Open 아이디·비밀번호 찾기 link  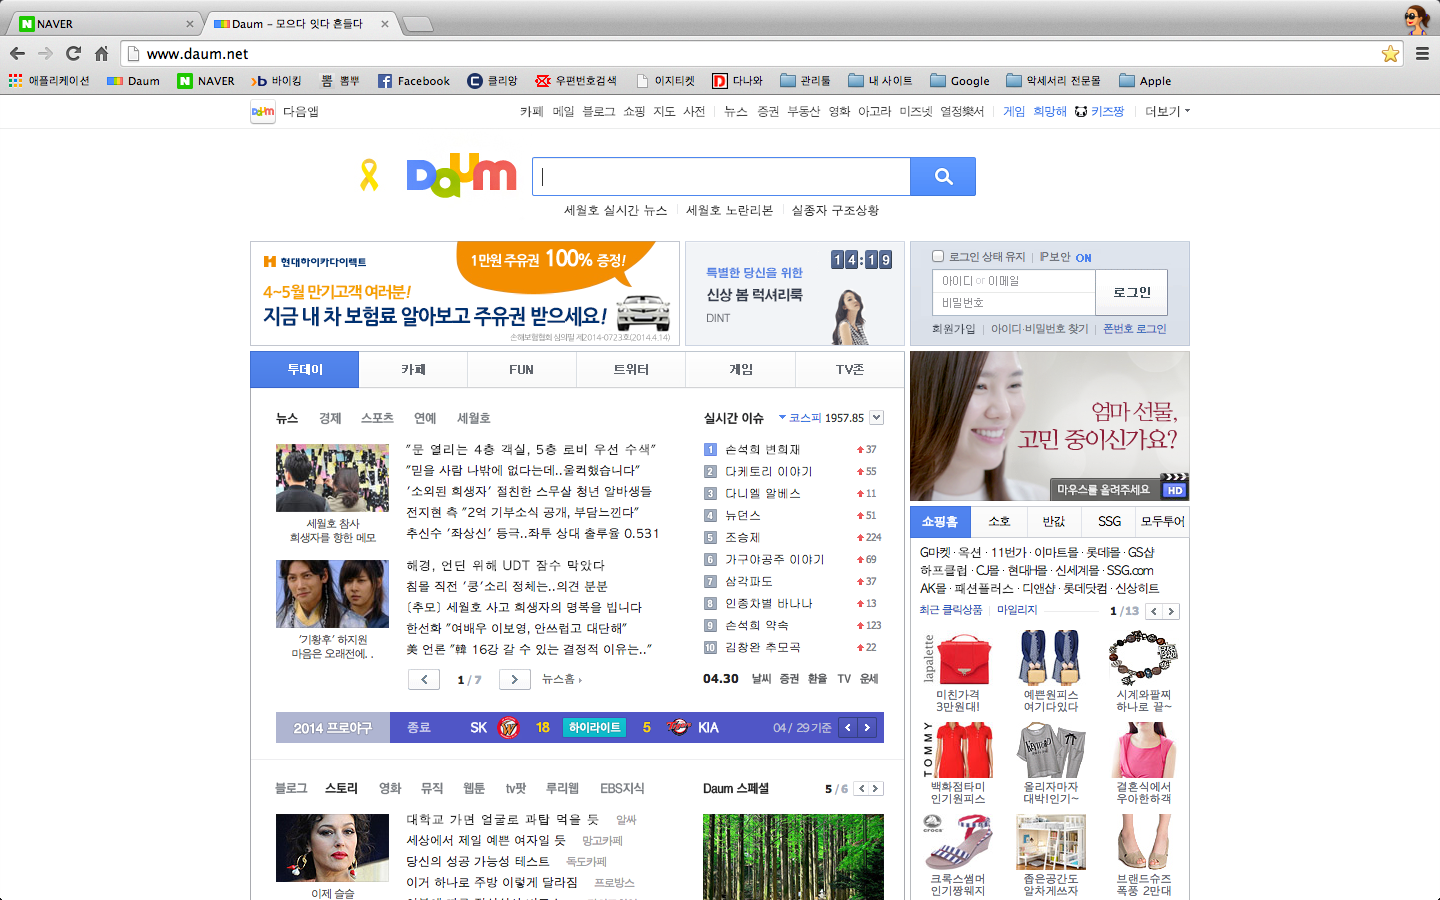click(1039, 328)
